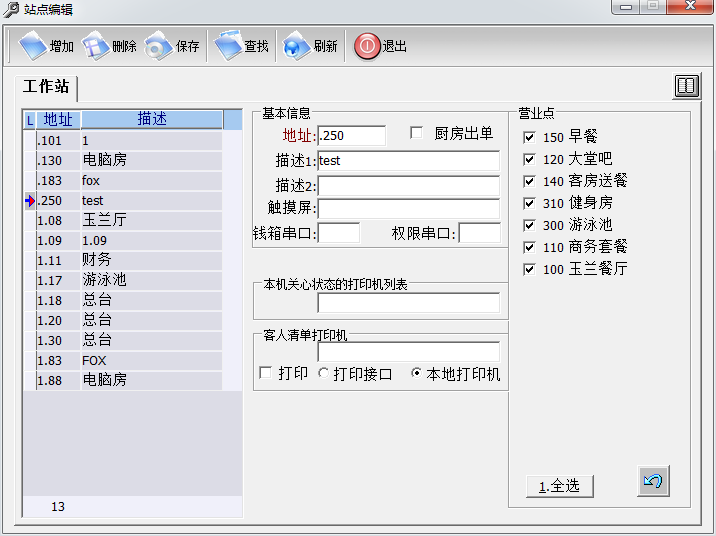Click the 权限串口 input field
The height and width of the screenshot is (536, 716).
click(479, 233)
